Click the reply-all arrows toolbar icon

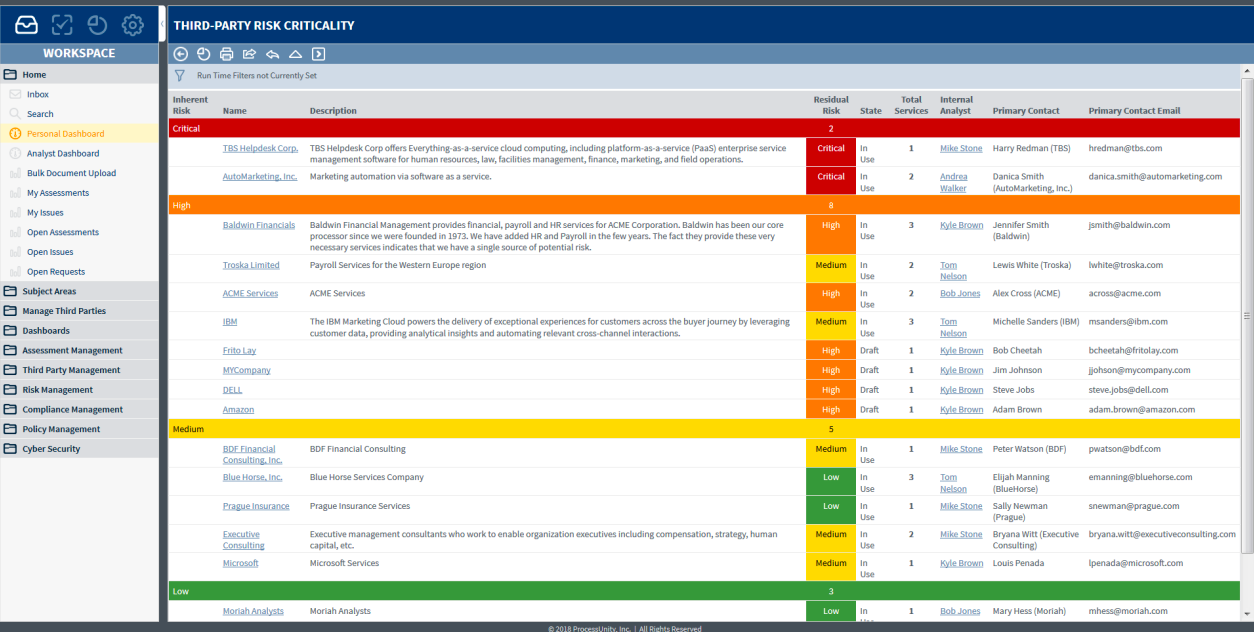click(x=273, y=54)
